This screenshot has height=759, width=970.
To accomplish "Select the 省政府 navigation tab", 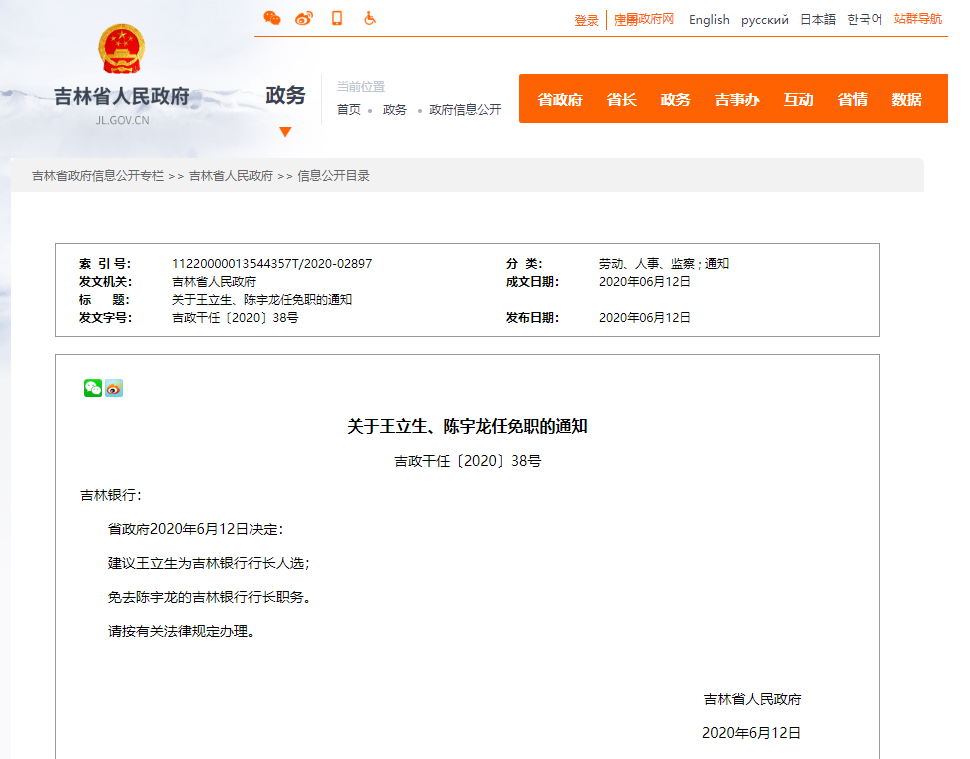I will click(x=560, y=99).
